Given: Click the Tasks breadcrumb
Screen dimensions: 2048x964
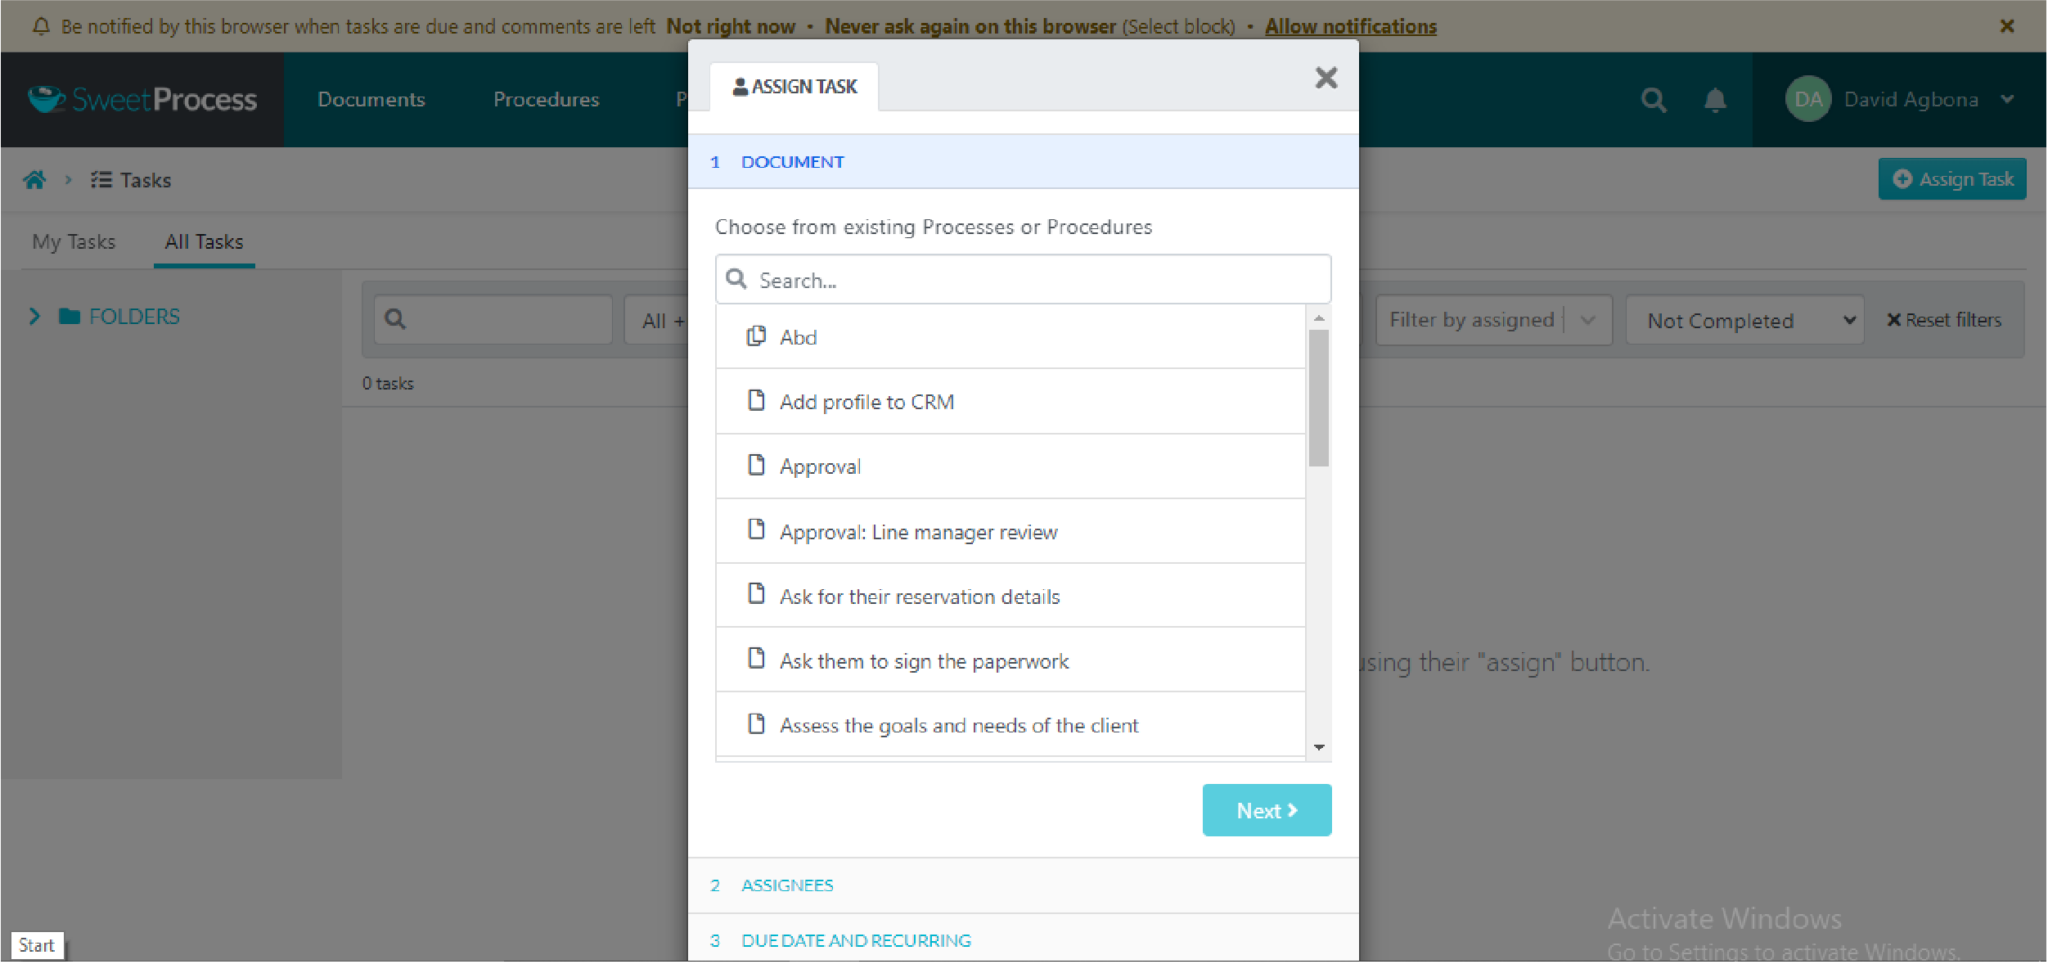Looking at the screenshot, I should click(131, 180).
